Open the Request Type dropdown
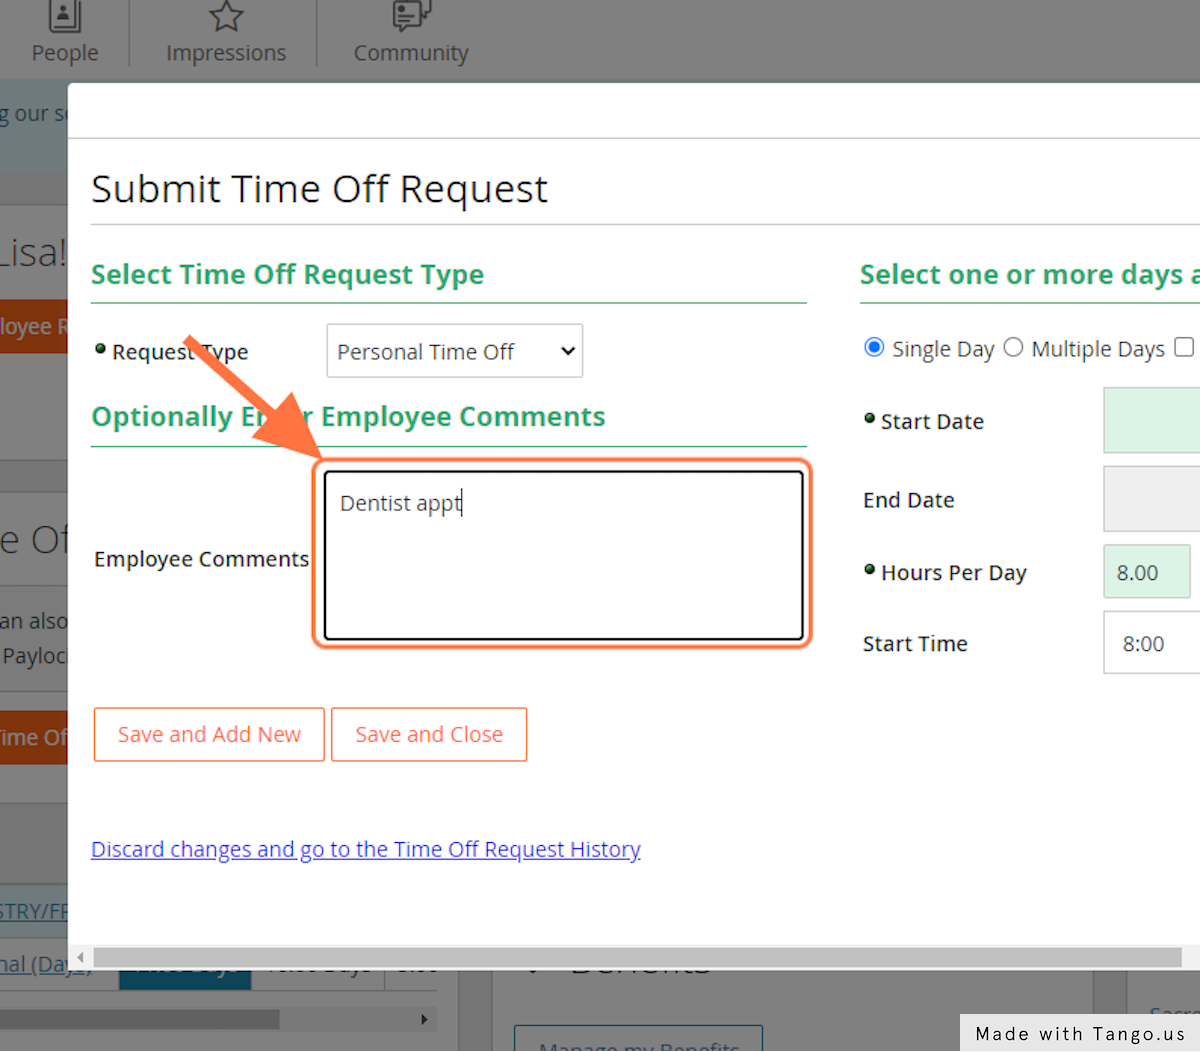Viewport: 1200px width, 1052px height. pos(455,351)
